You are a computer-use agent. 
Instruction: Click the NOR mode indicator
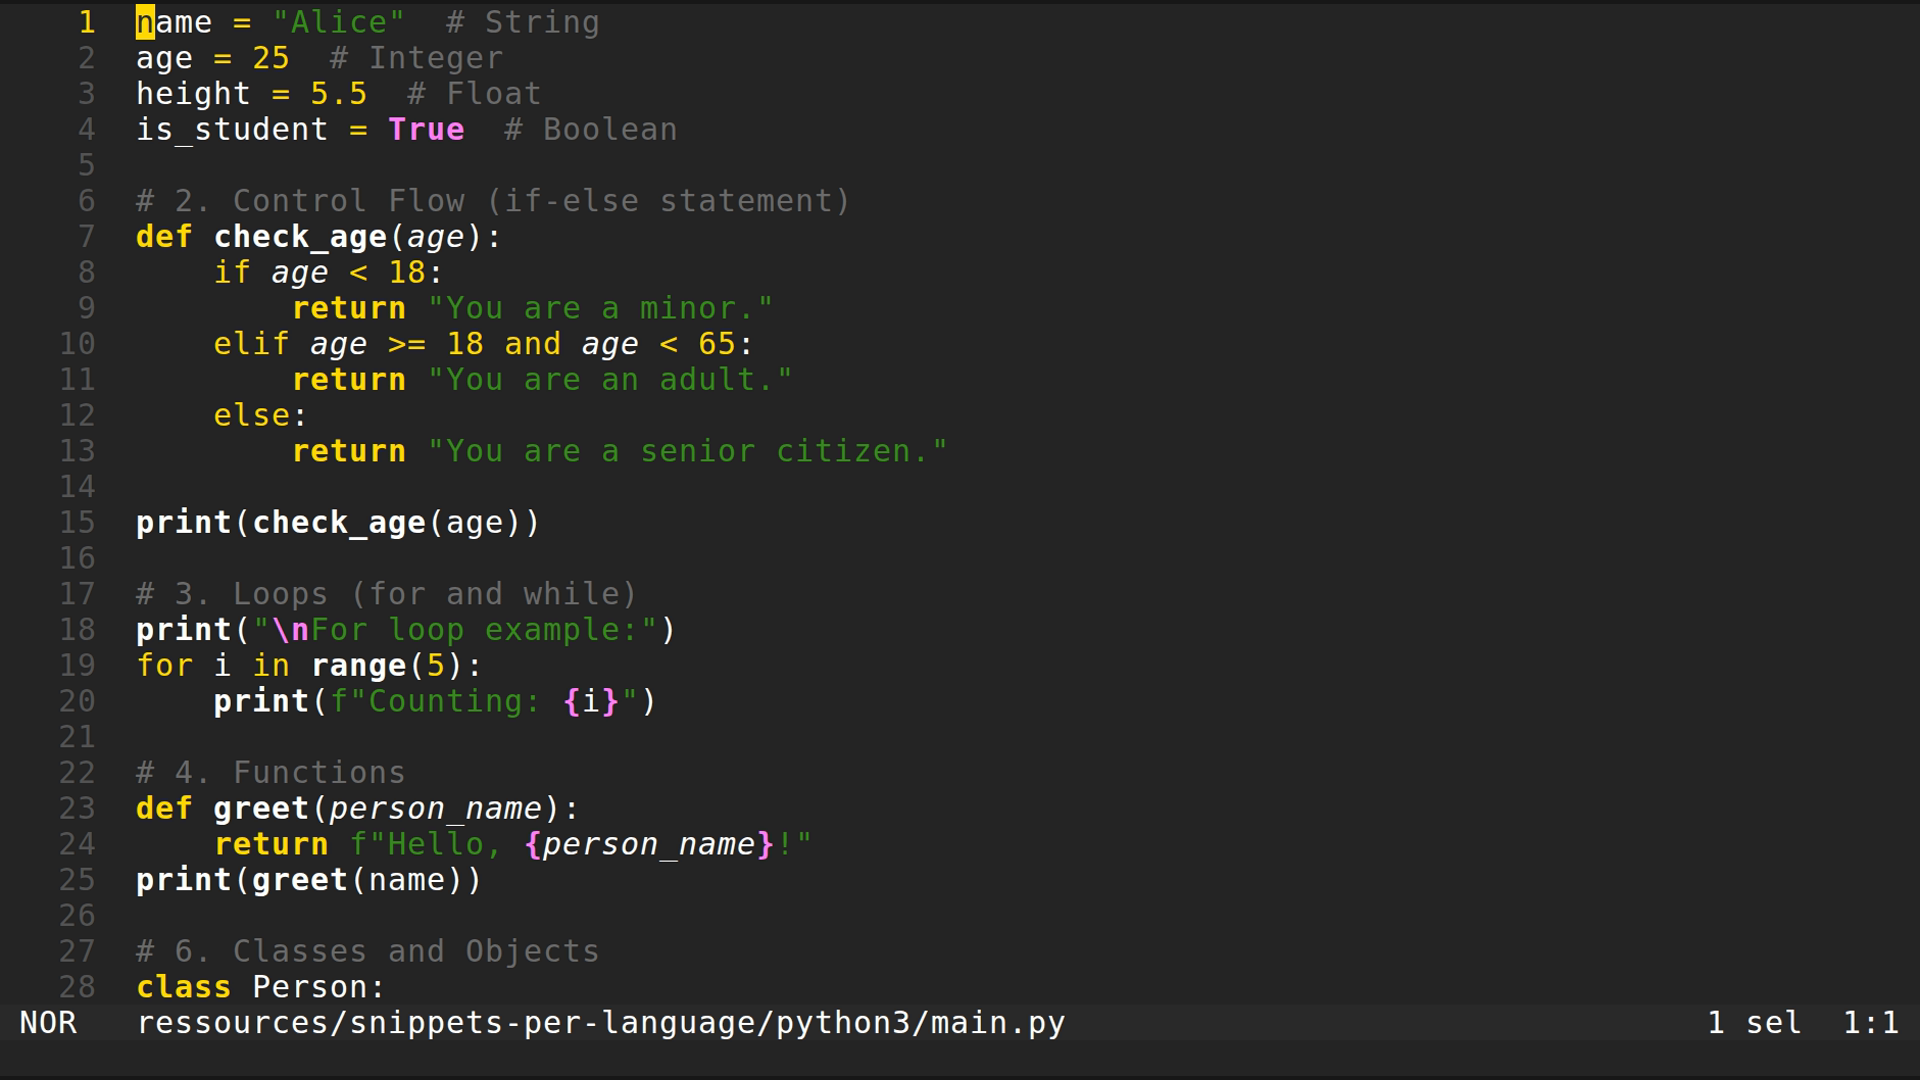[48, 1022]
